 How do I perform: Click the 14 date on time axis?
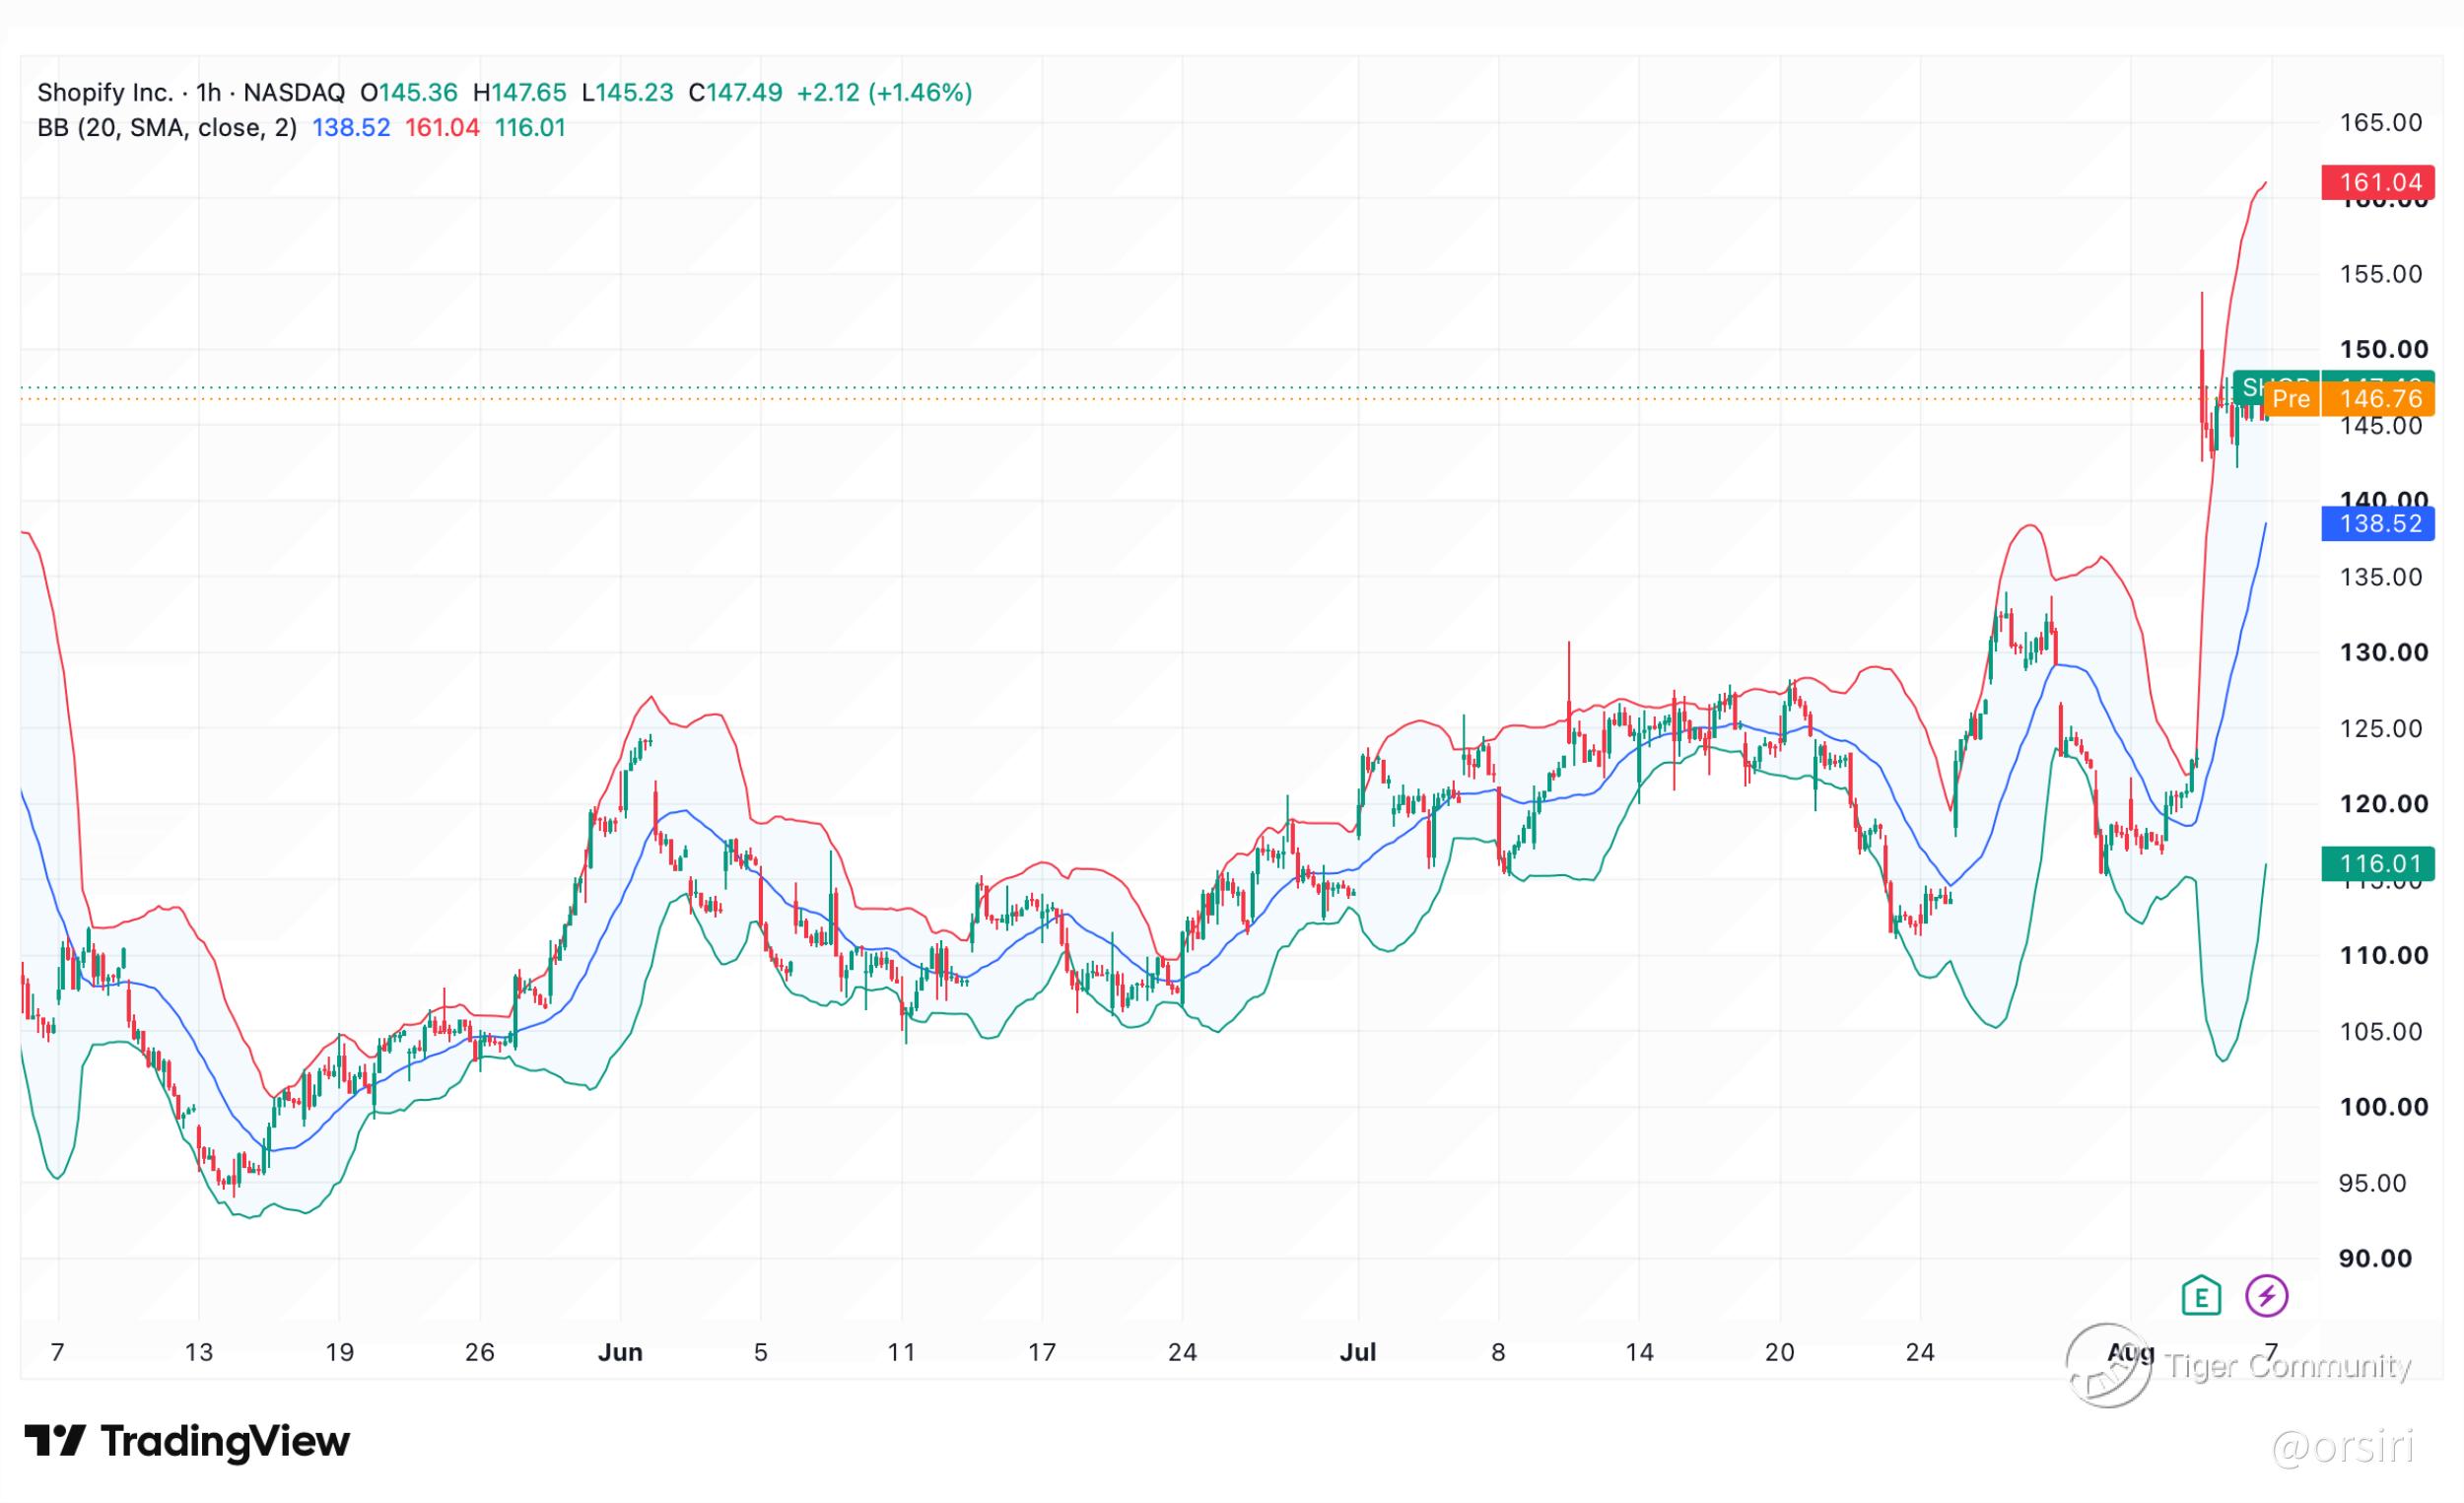click(1639, 1353)
